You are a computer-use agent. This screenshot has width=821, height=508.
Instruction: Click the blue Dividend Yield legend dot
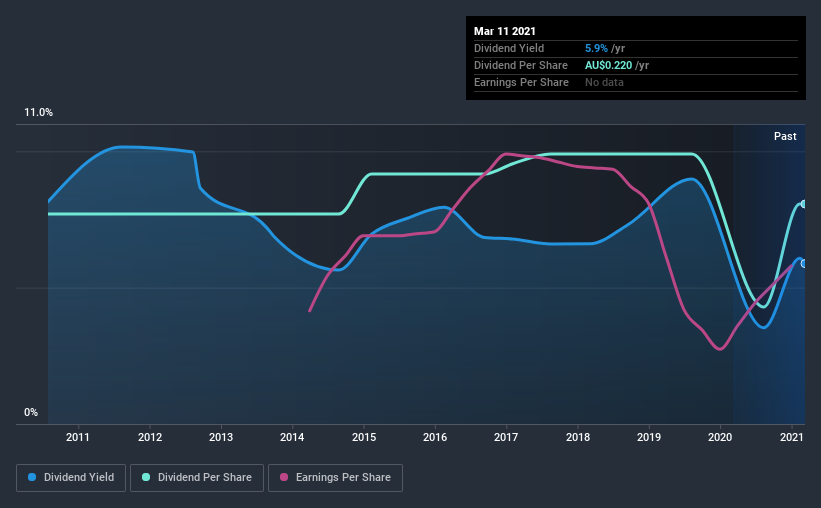pos(32,477)
